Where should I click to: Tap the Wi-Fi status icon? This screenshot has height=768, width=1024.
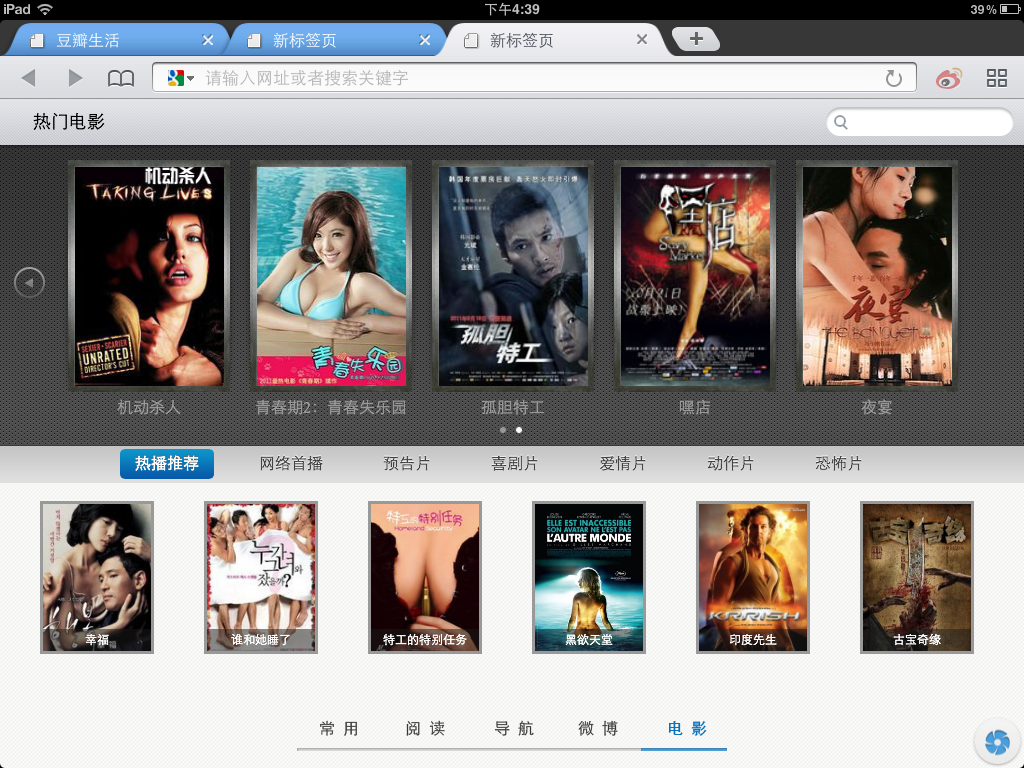45,9
